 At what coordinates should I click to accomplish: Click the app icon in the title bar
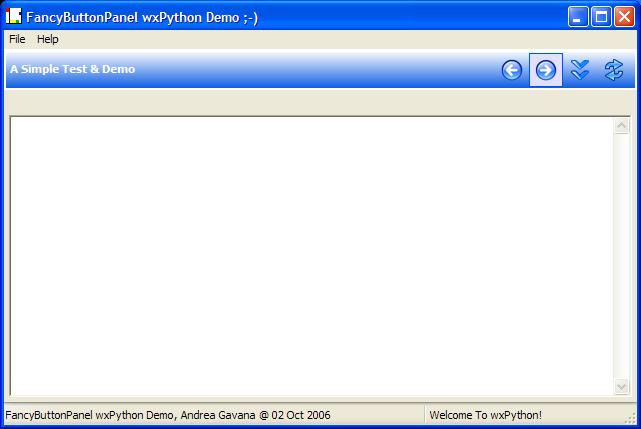pyautogui.click(x=14, y=16)
